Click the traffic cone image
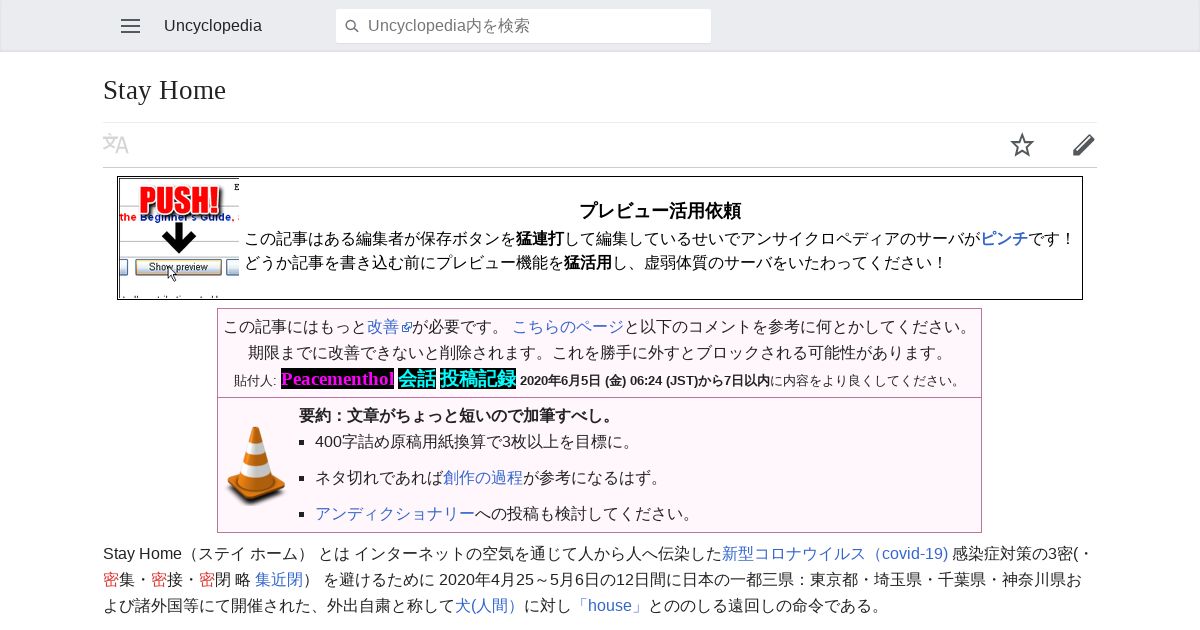 (x=256, y=465)
